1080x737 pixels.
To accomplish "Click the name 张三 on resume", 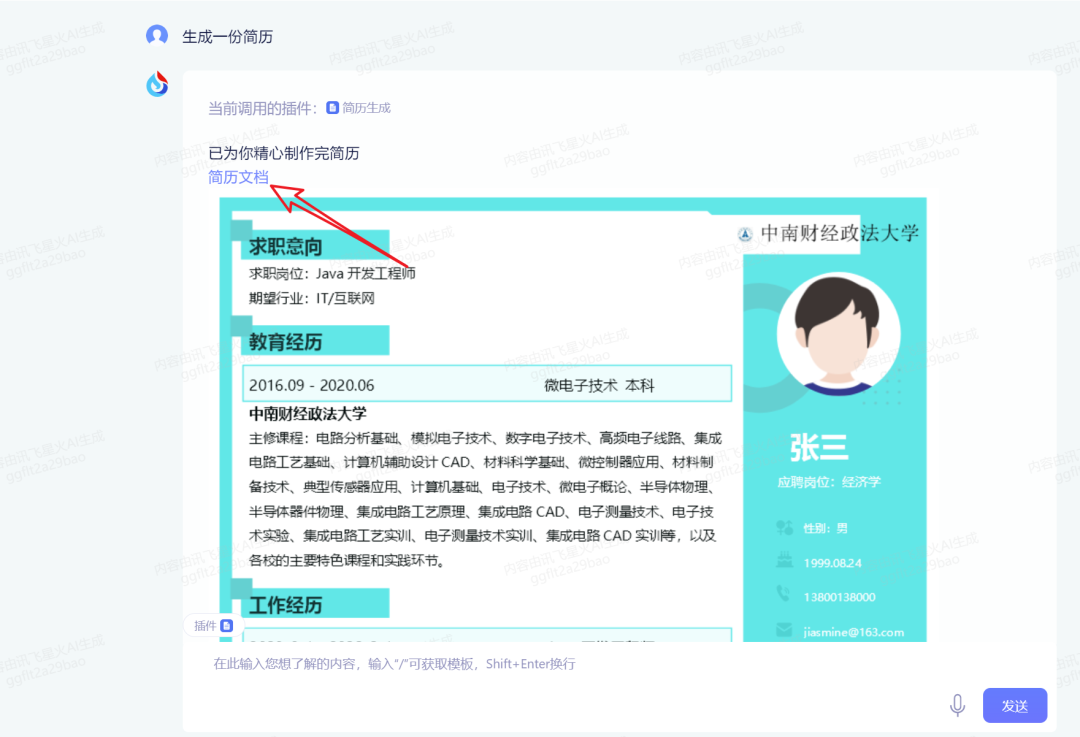I will pyautogui.click(x=818, y=448).
